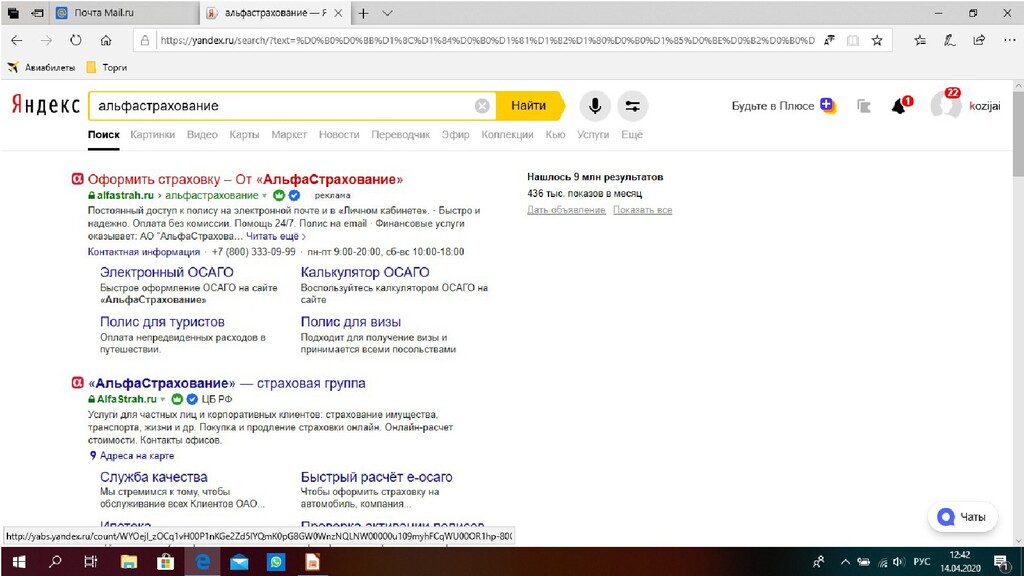Click the Яндекс logo
The image size is (1024, 576).
coord(45,105)
